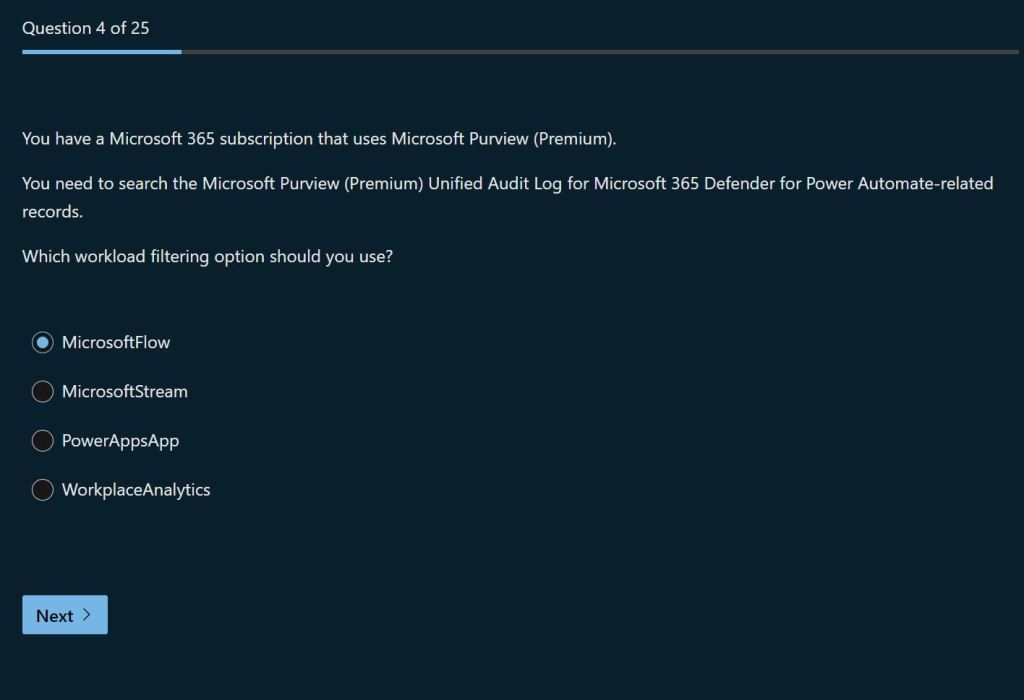Select the MicrosoftFlow radio button
The width and height of the screenshot is (1024, 700).
click(x=42, y=342)
